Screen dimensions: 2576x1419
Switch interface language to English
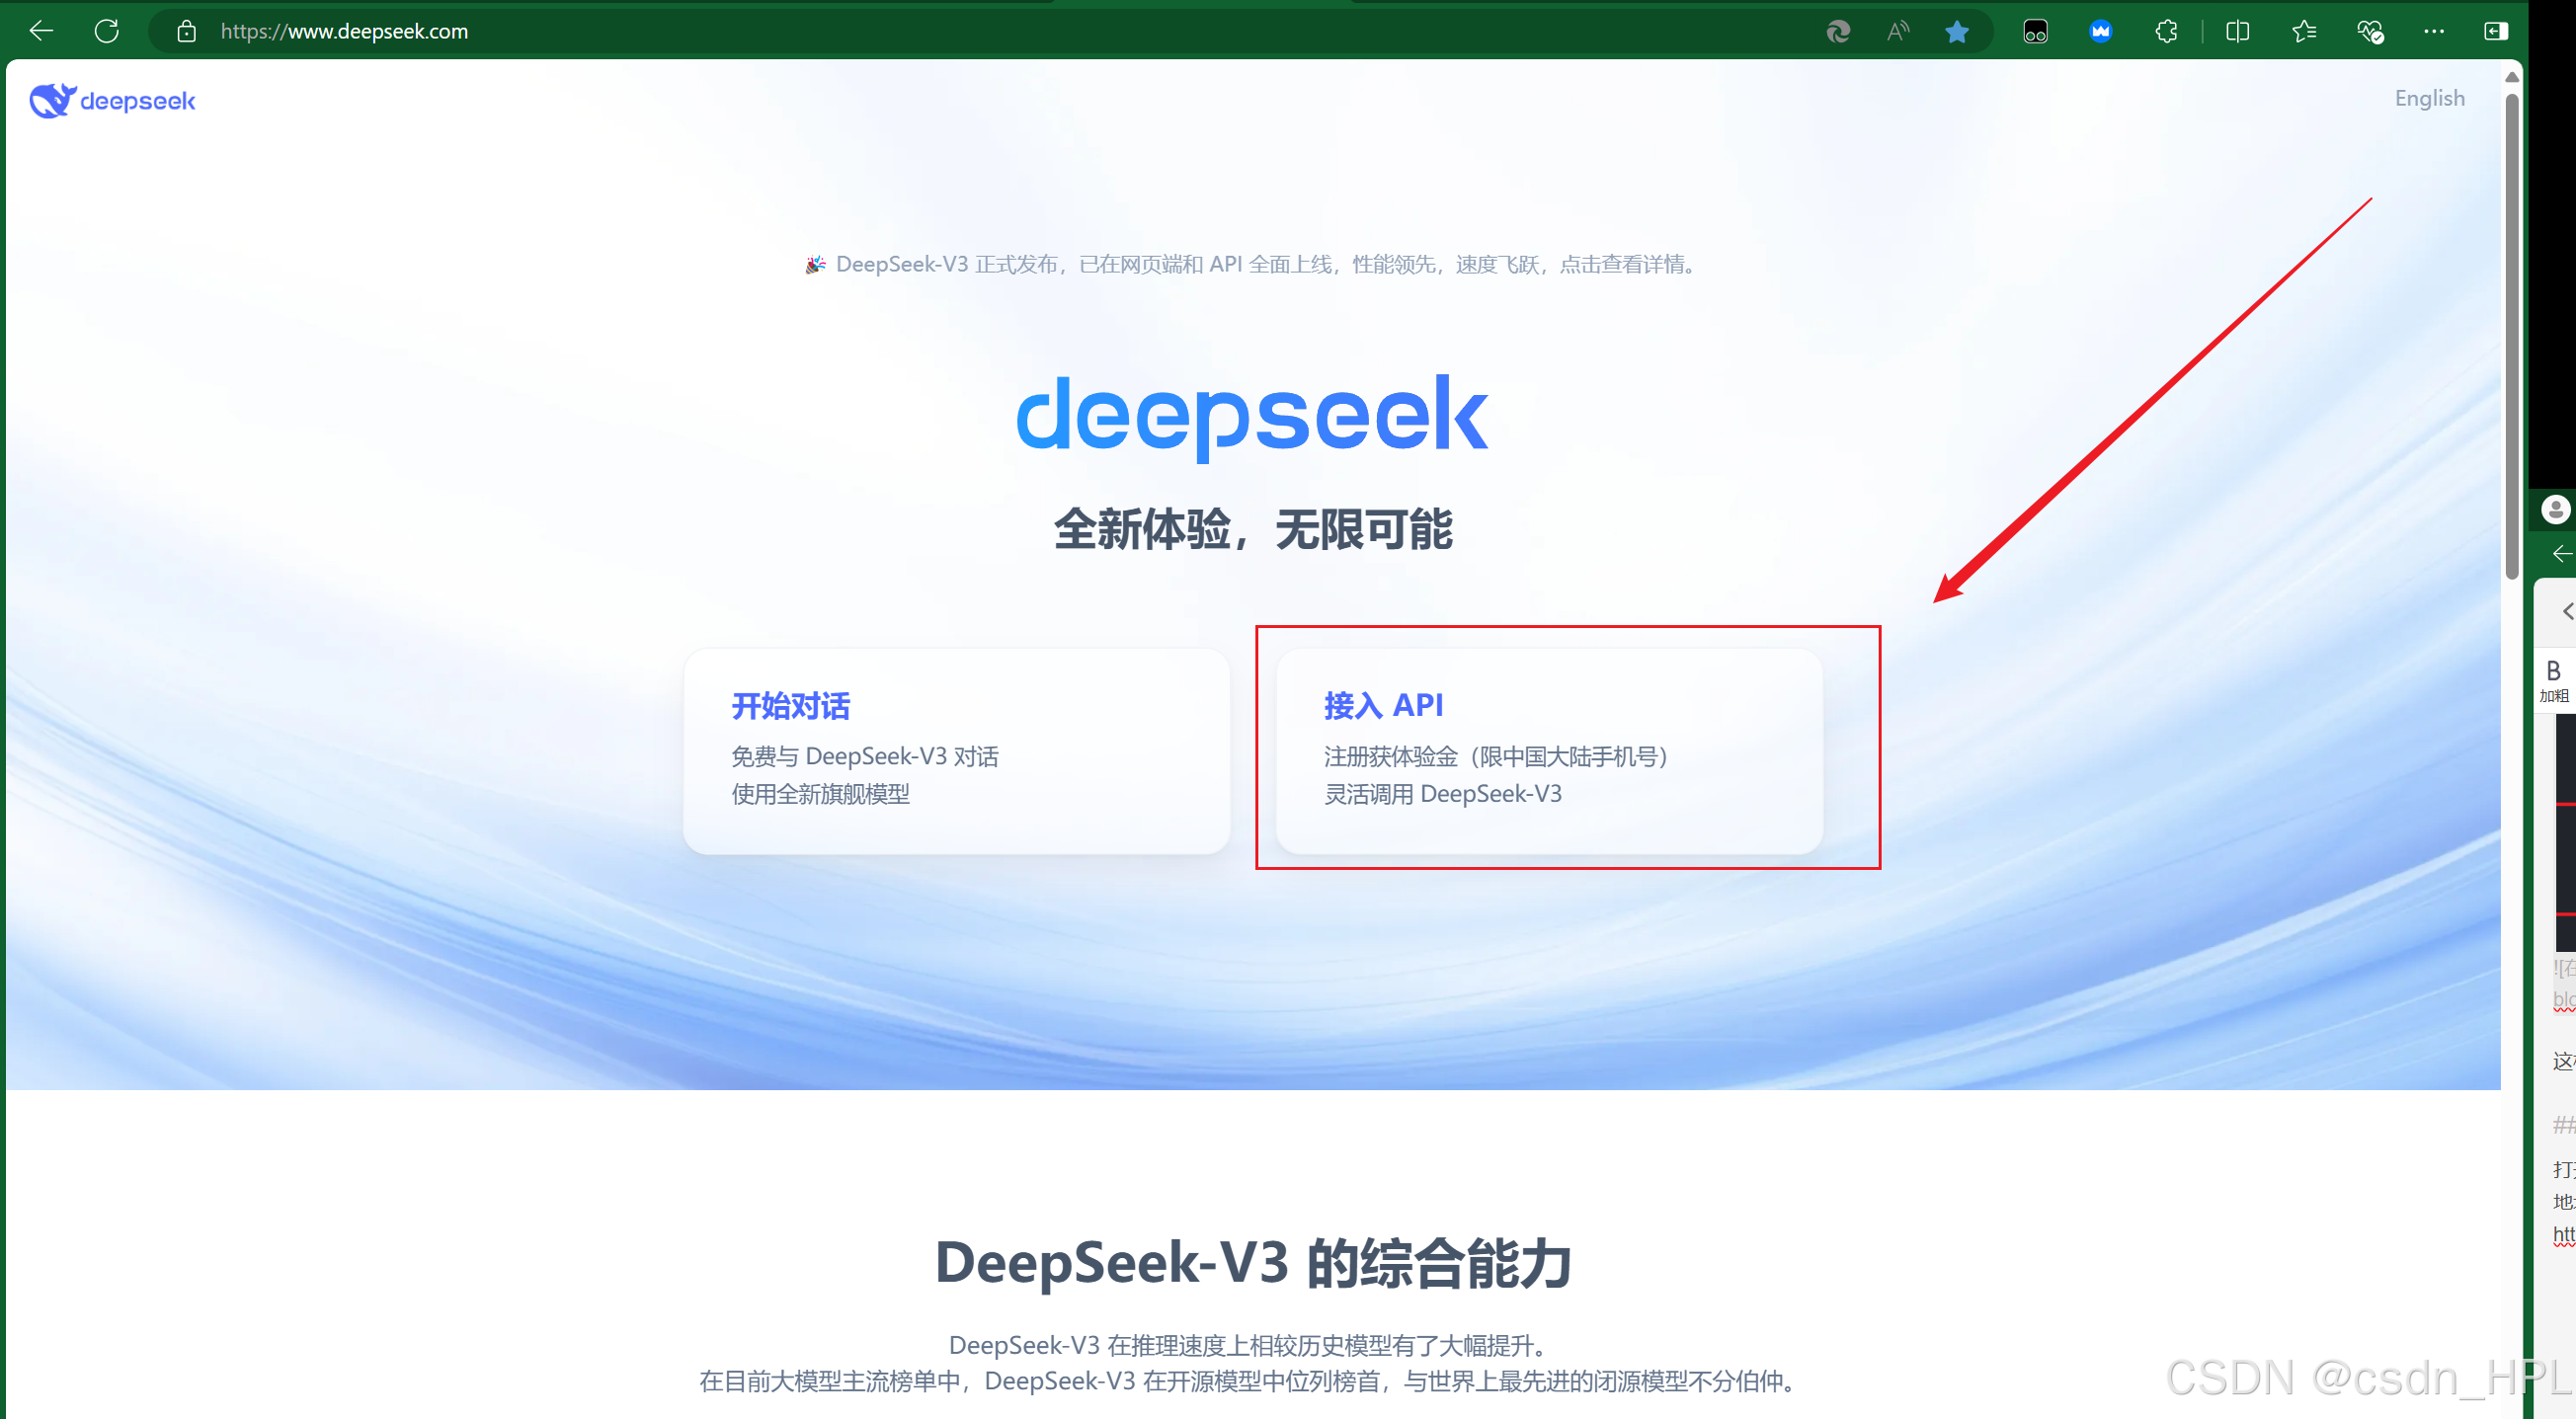[x=2430, y=97]
